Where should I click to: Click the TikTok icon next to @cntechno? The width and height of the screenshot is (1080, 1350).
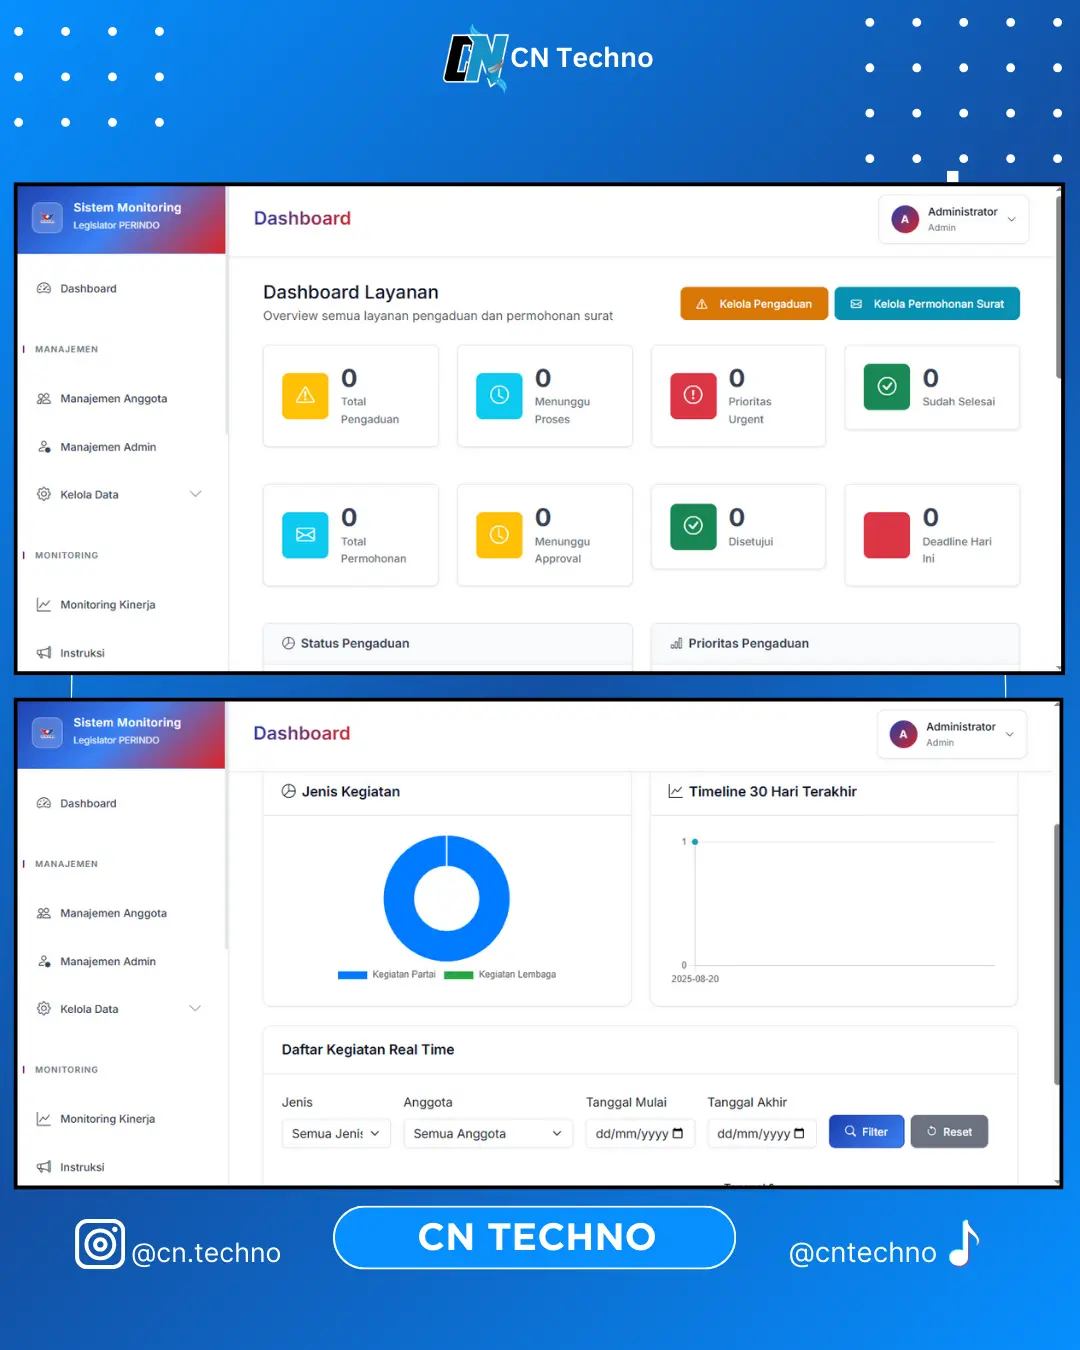pos(963,1244)
